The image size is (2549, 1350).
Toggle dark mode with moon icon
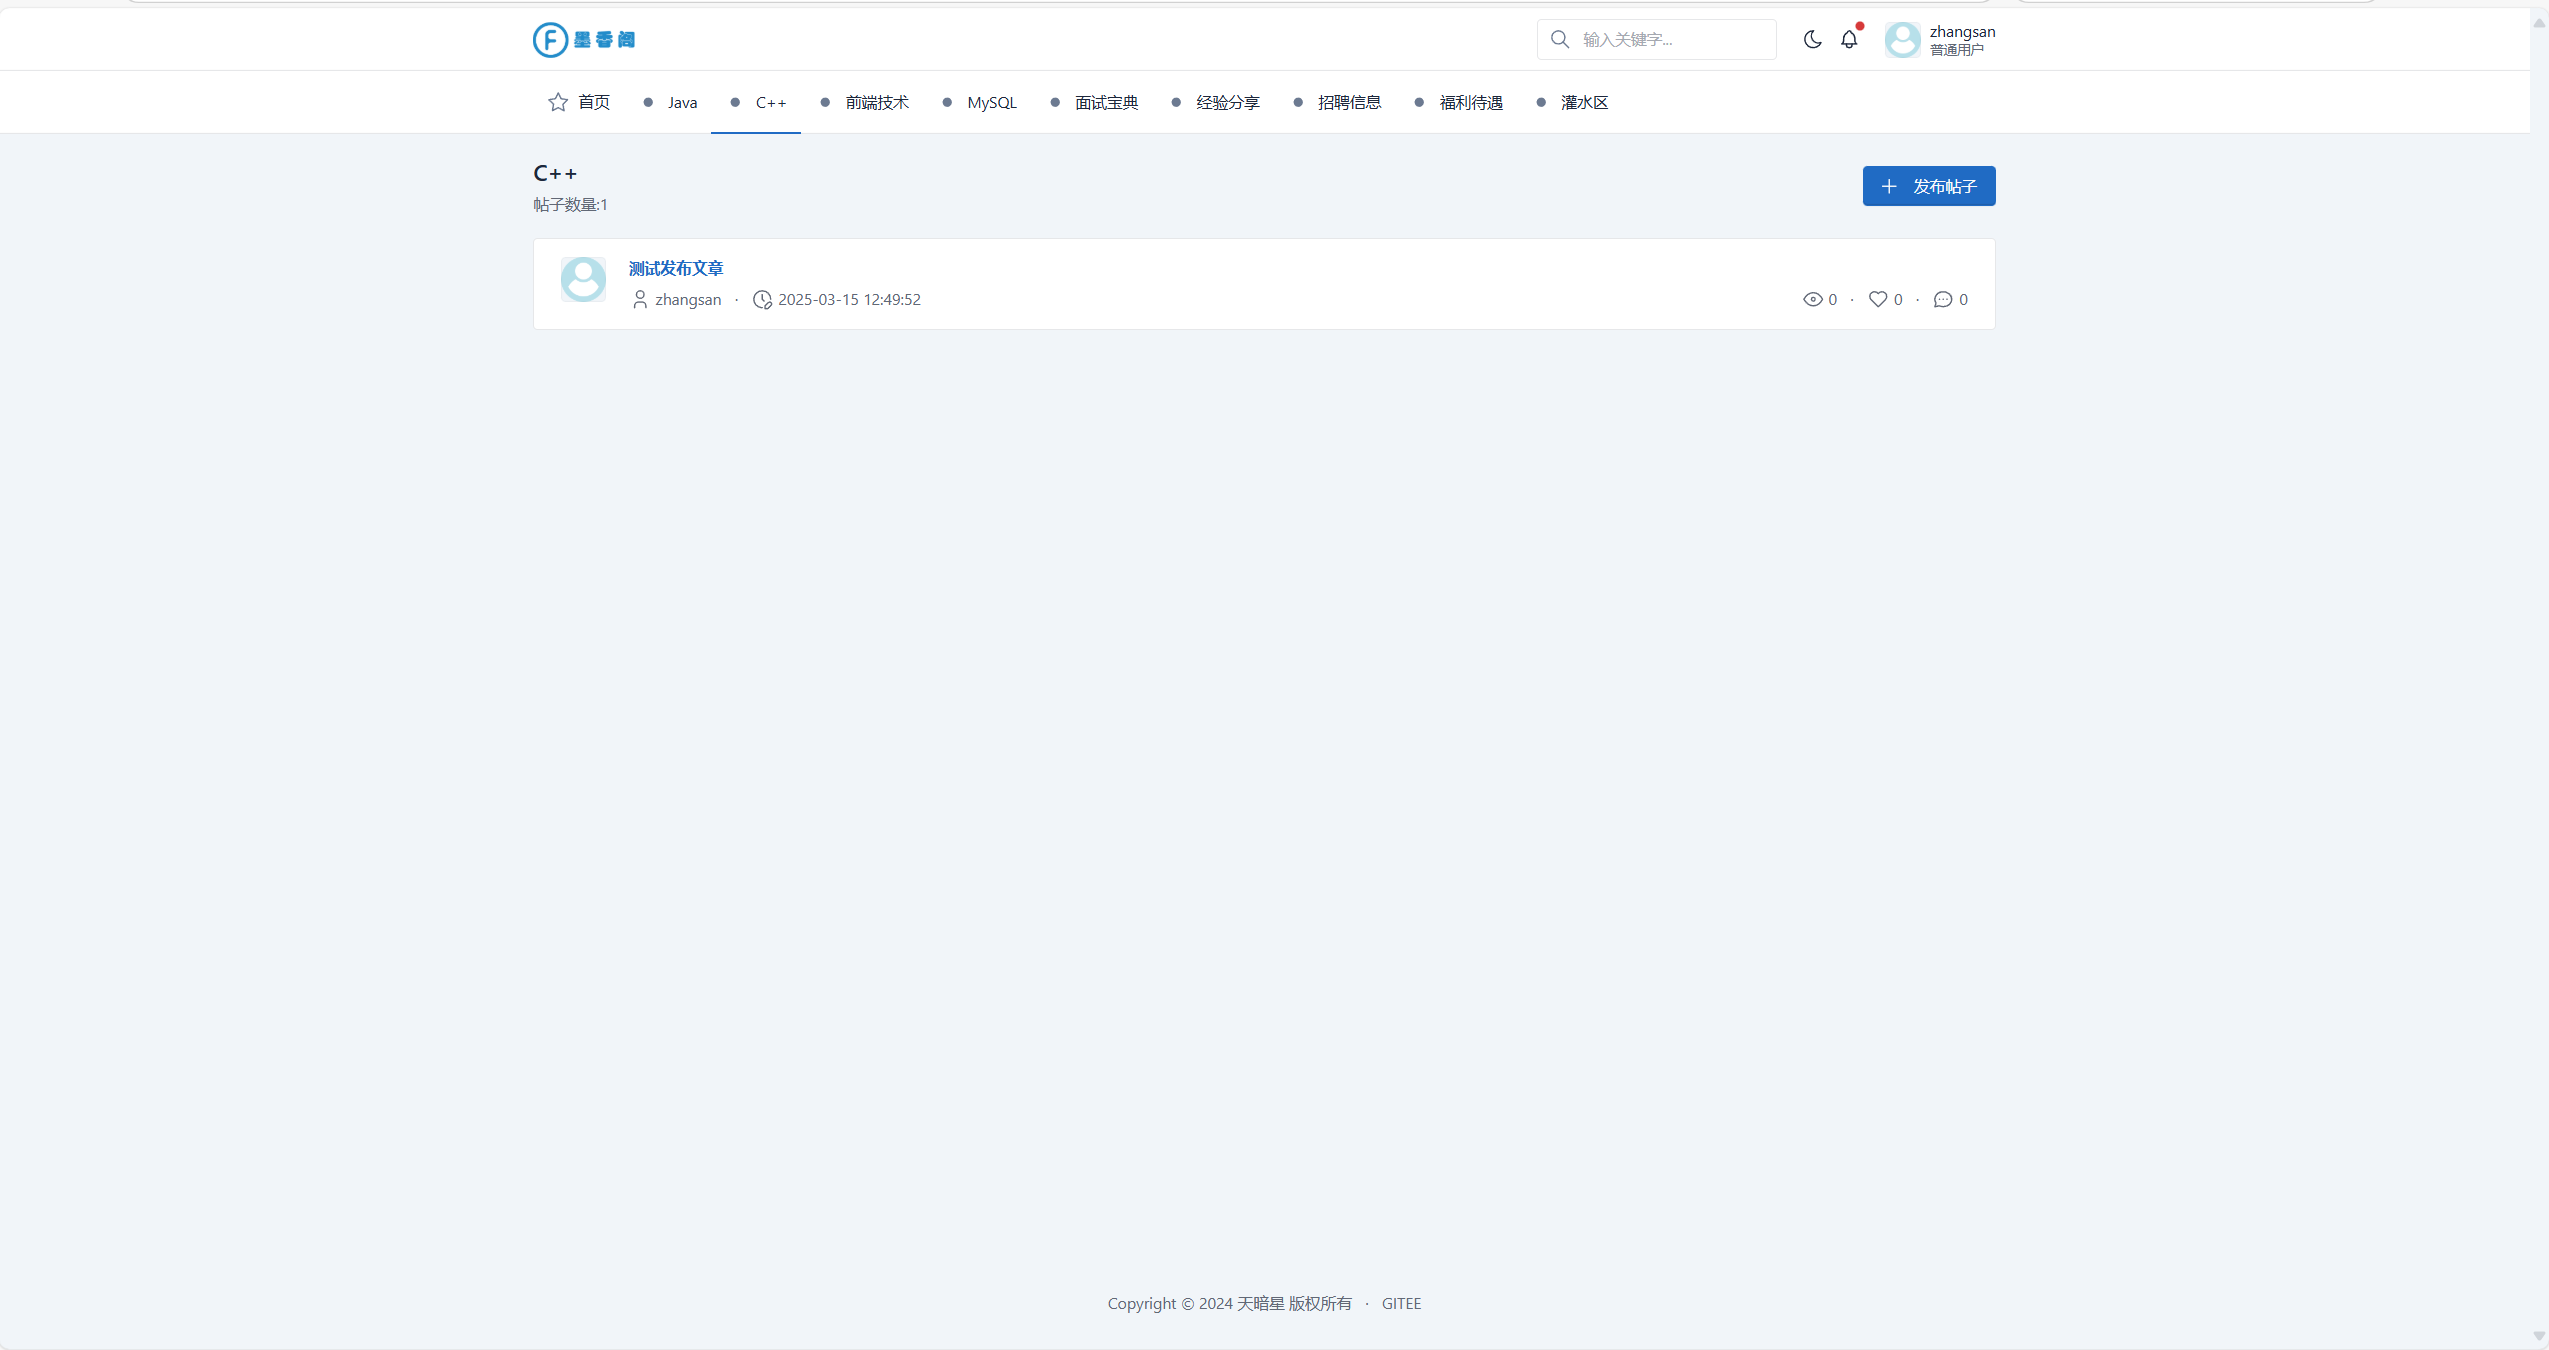[x=1812, y=40]
